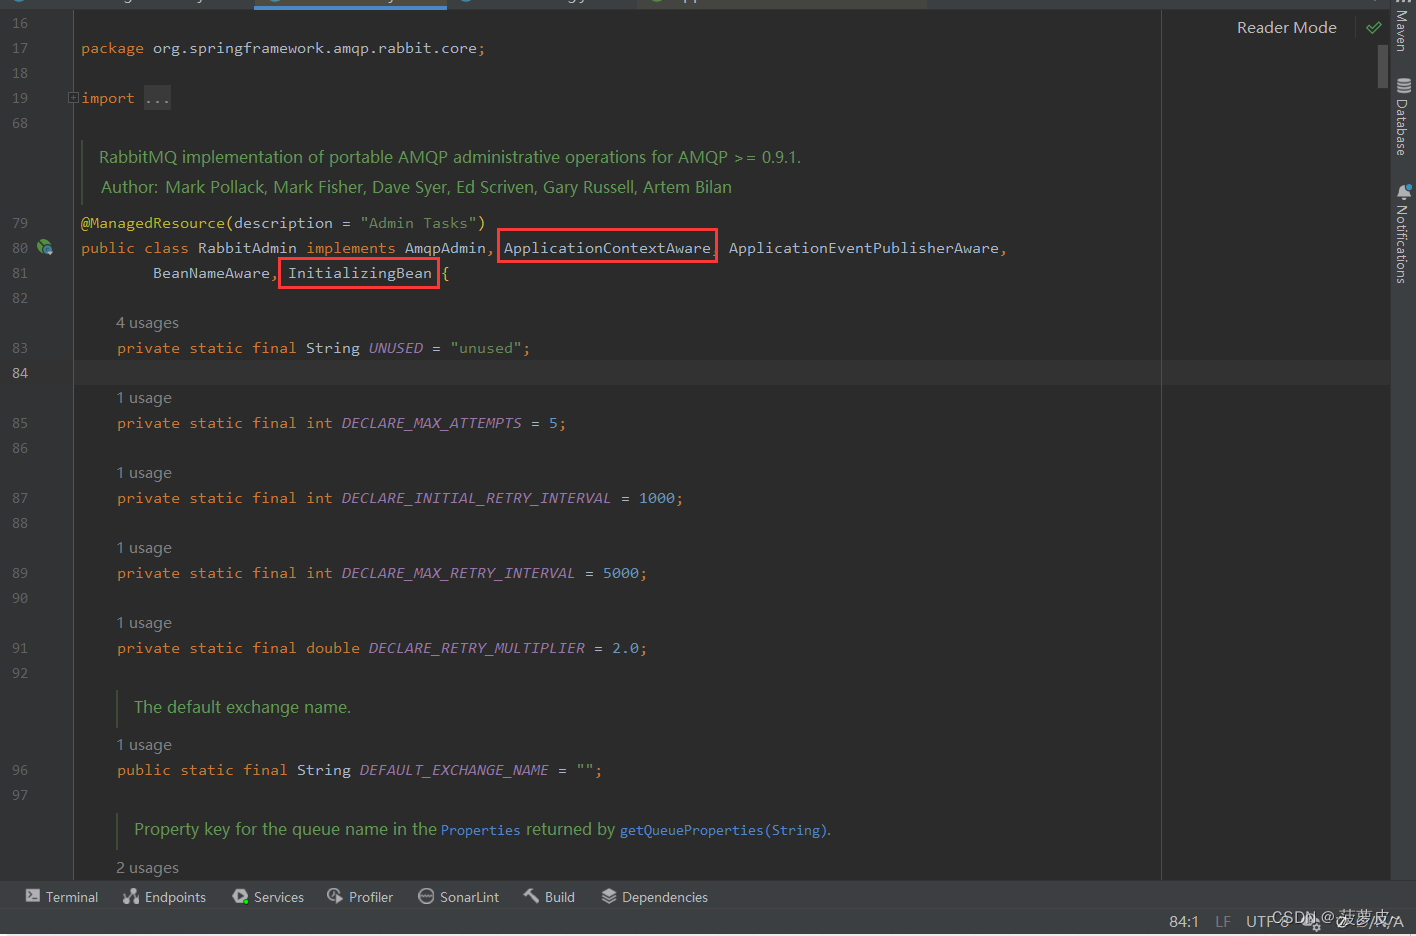Click the DECLARE_RETRY_MULTIPLIER constant name
The image size is (1416, 936).
[x=476, y=648]
